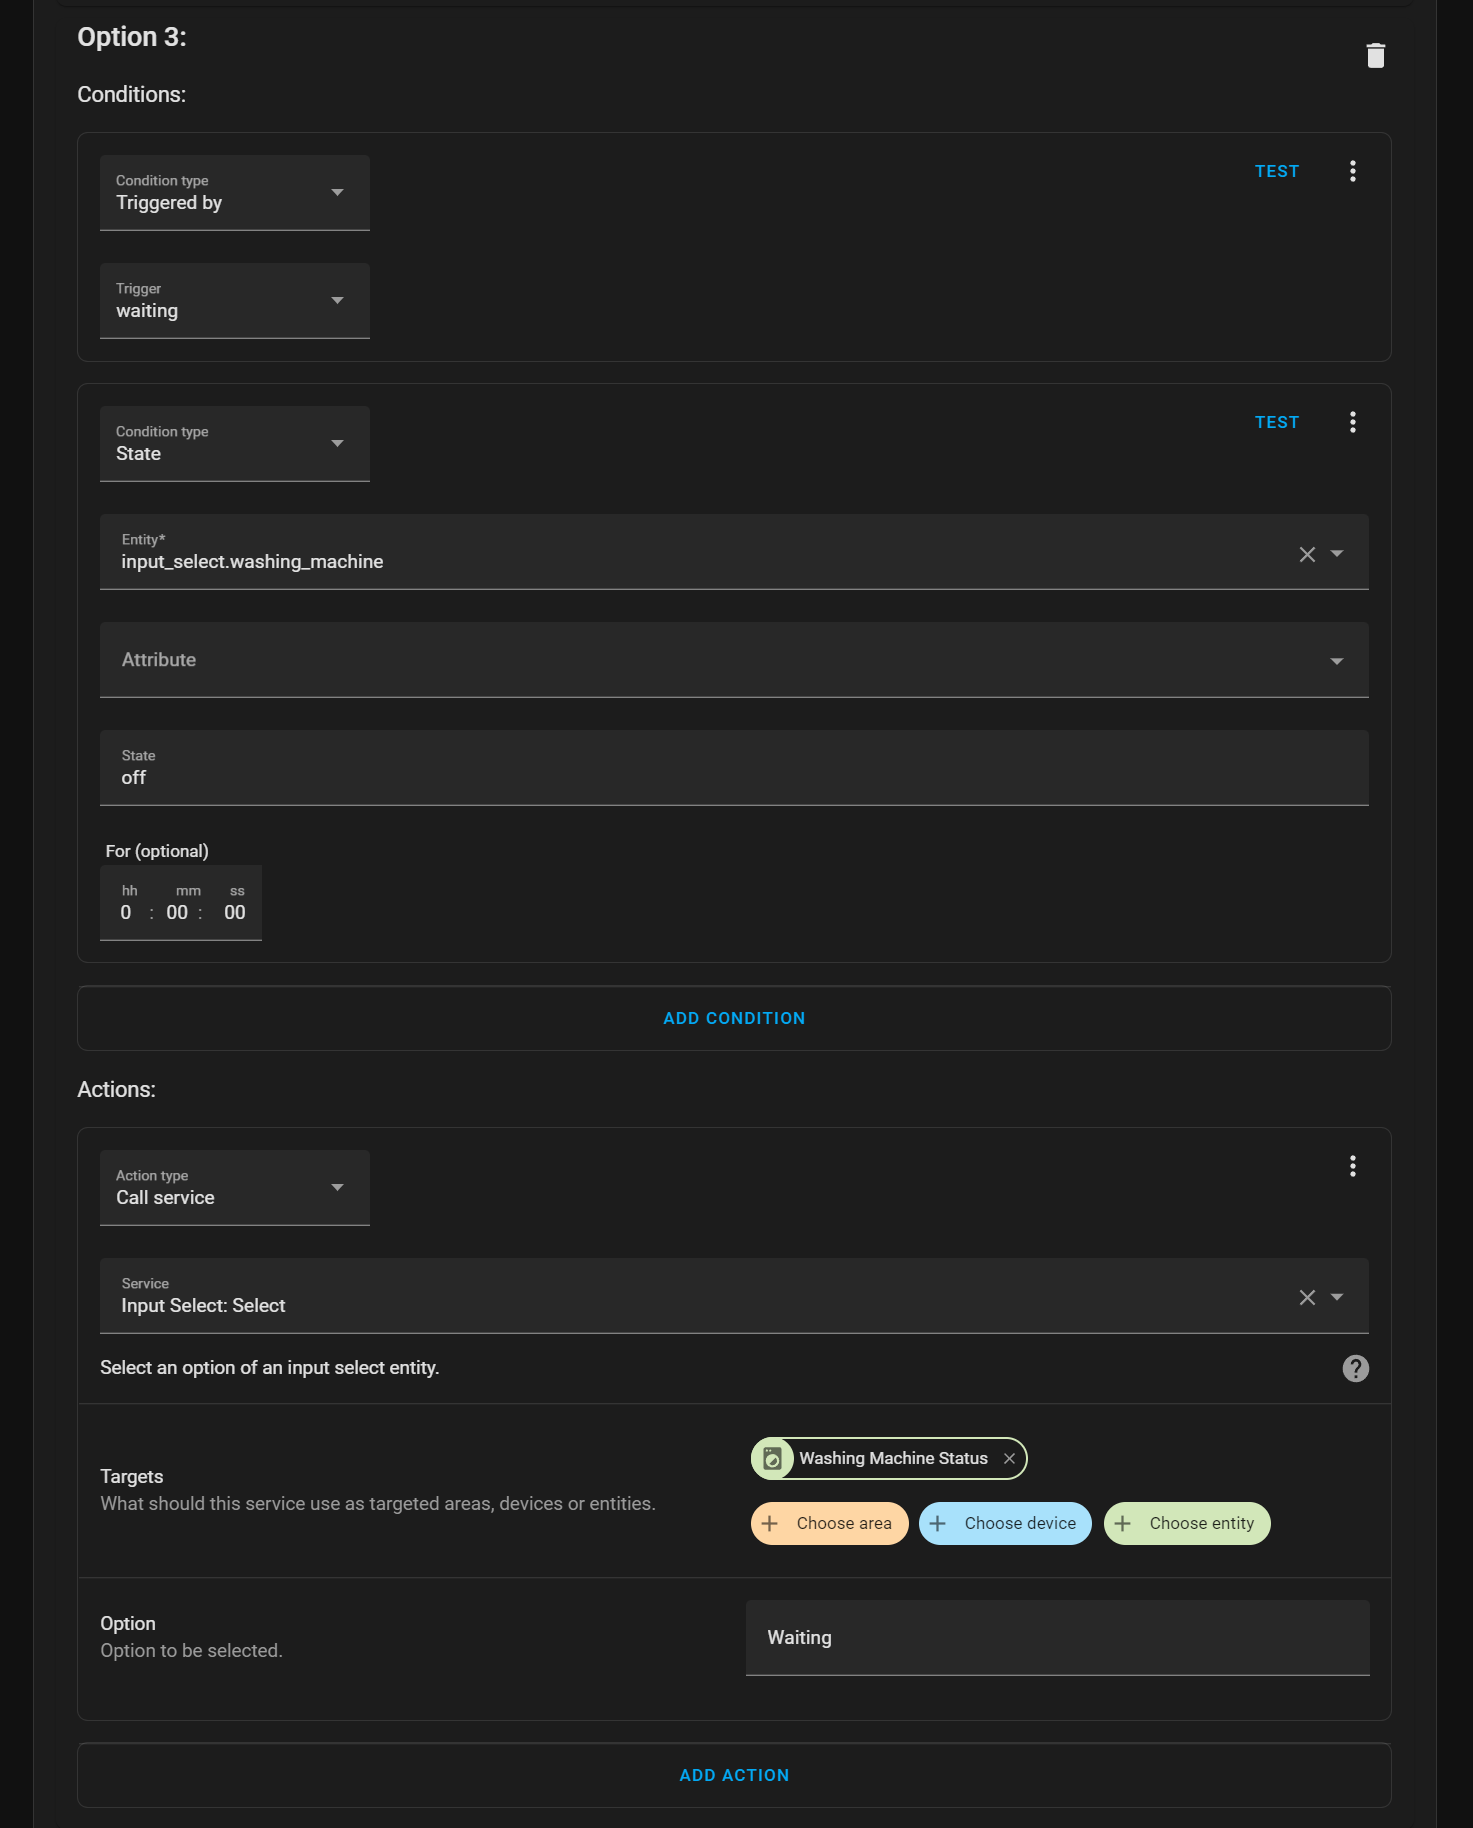Click Washing Machine Status chip label

(x=893, y=1458)
